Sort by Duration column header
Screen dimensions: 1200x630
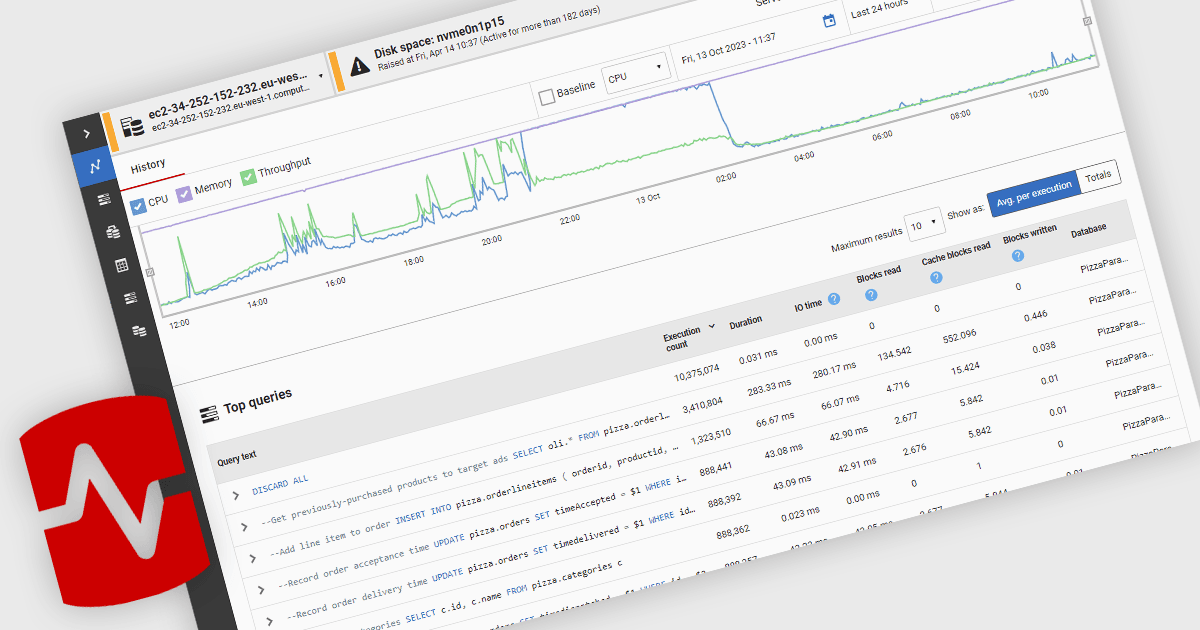pos(745,322)
